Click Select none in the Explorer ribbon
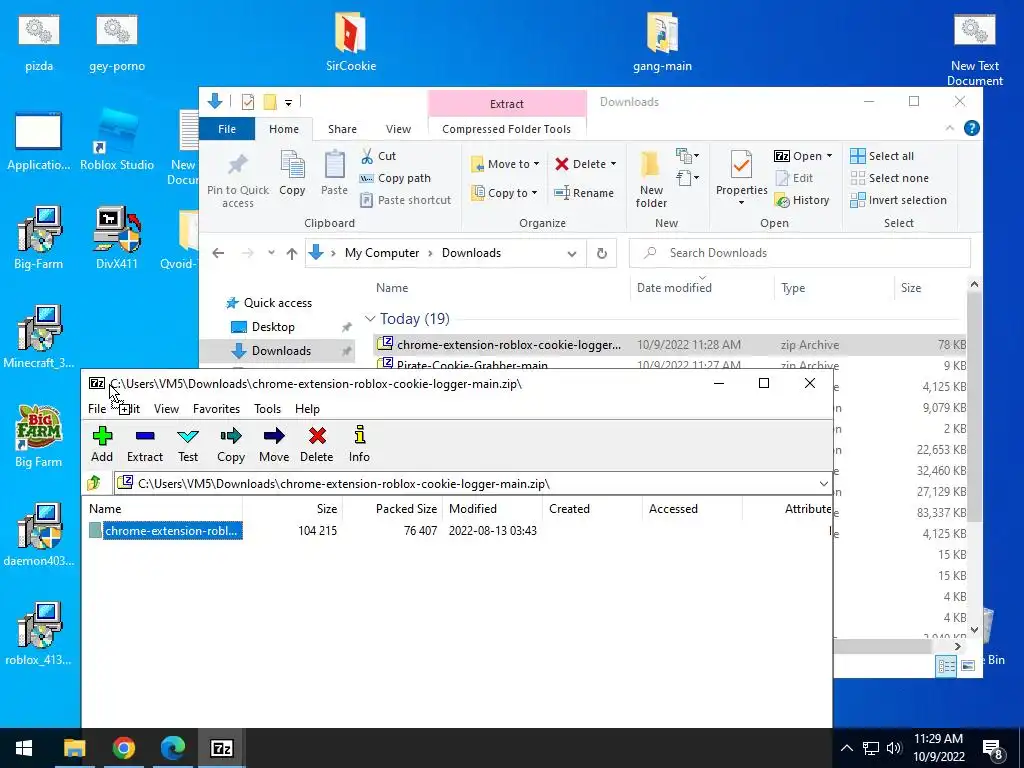Screen dimensions: 1024x768 coord(889,178)
